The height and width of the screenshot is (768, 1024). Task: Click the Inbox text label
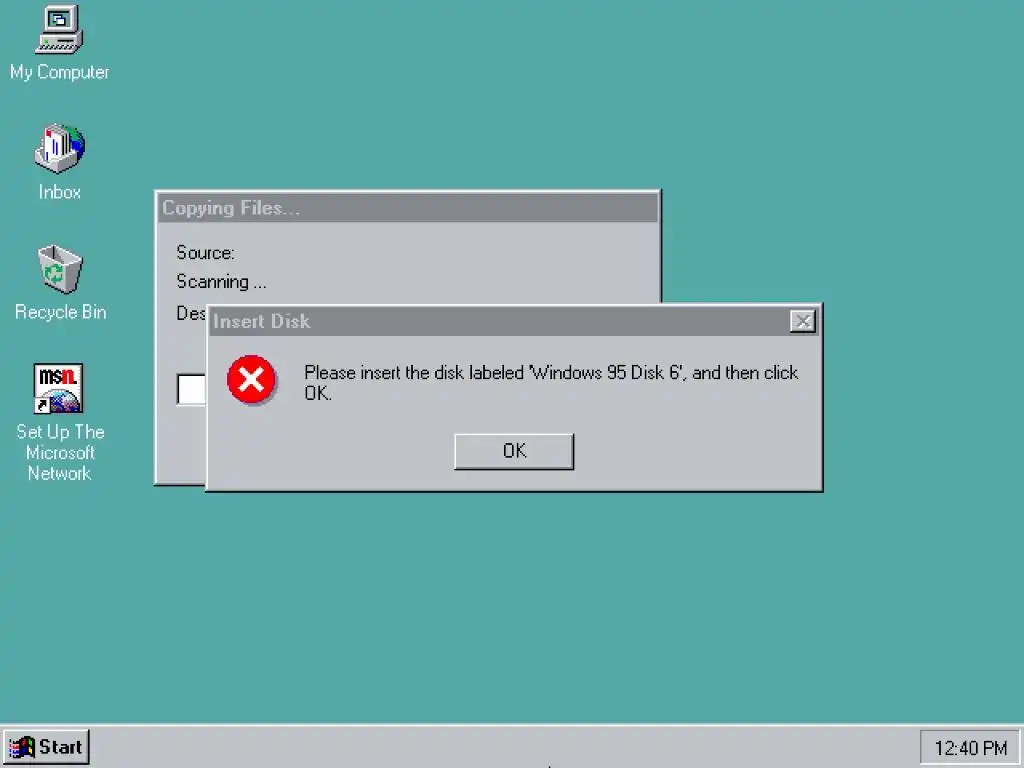point(59,192)
